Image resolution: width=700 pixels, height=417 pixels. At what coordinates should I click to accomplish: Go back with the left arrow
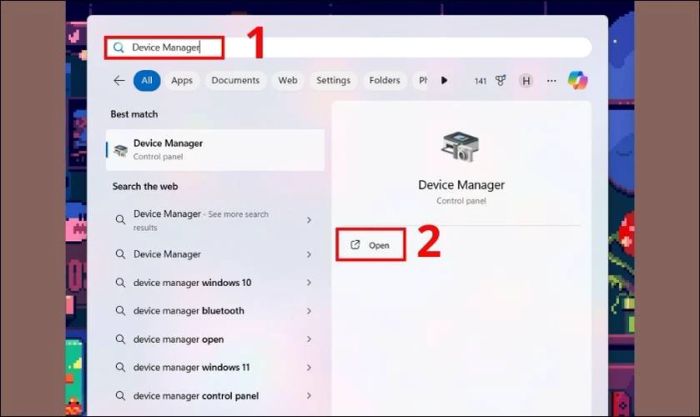point(119,80)
